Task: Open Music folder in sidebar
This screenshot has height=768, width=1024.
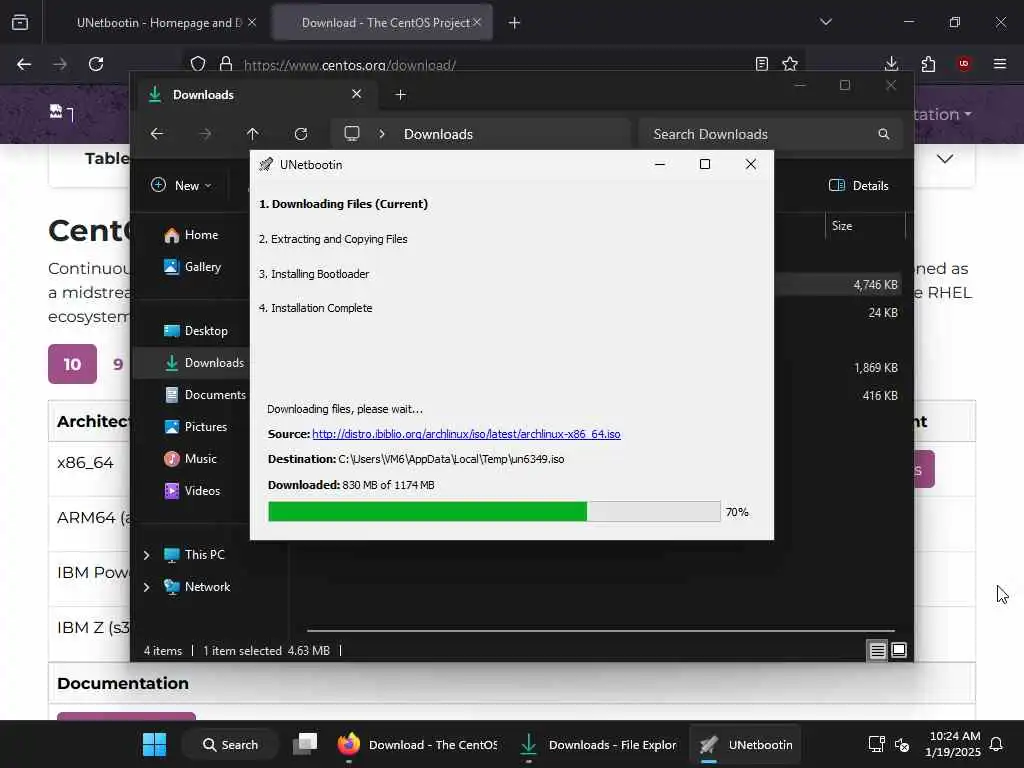Action: coord(190,458)
